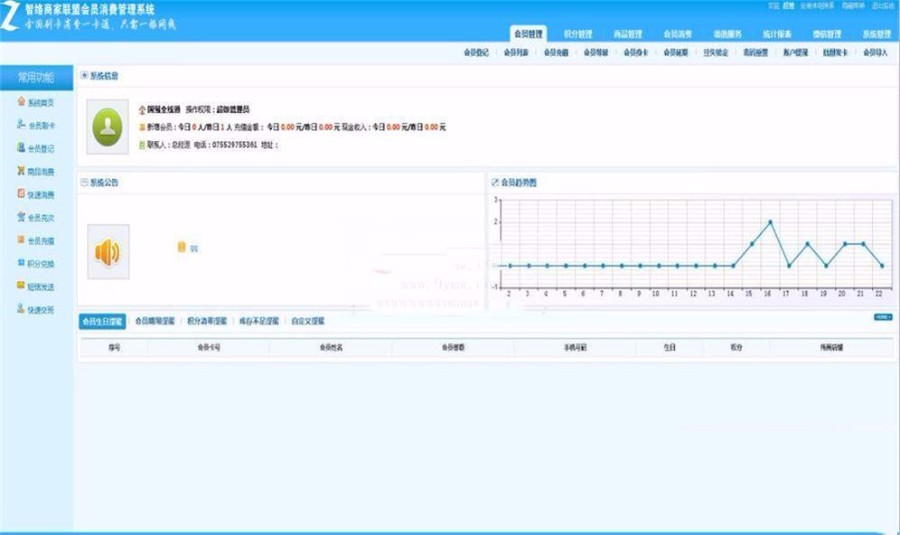900x535 pixels.
Task: Switch to the 积分管理 top tab
Action: [x=578, y=34]
